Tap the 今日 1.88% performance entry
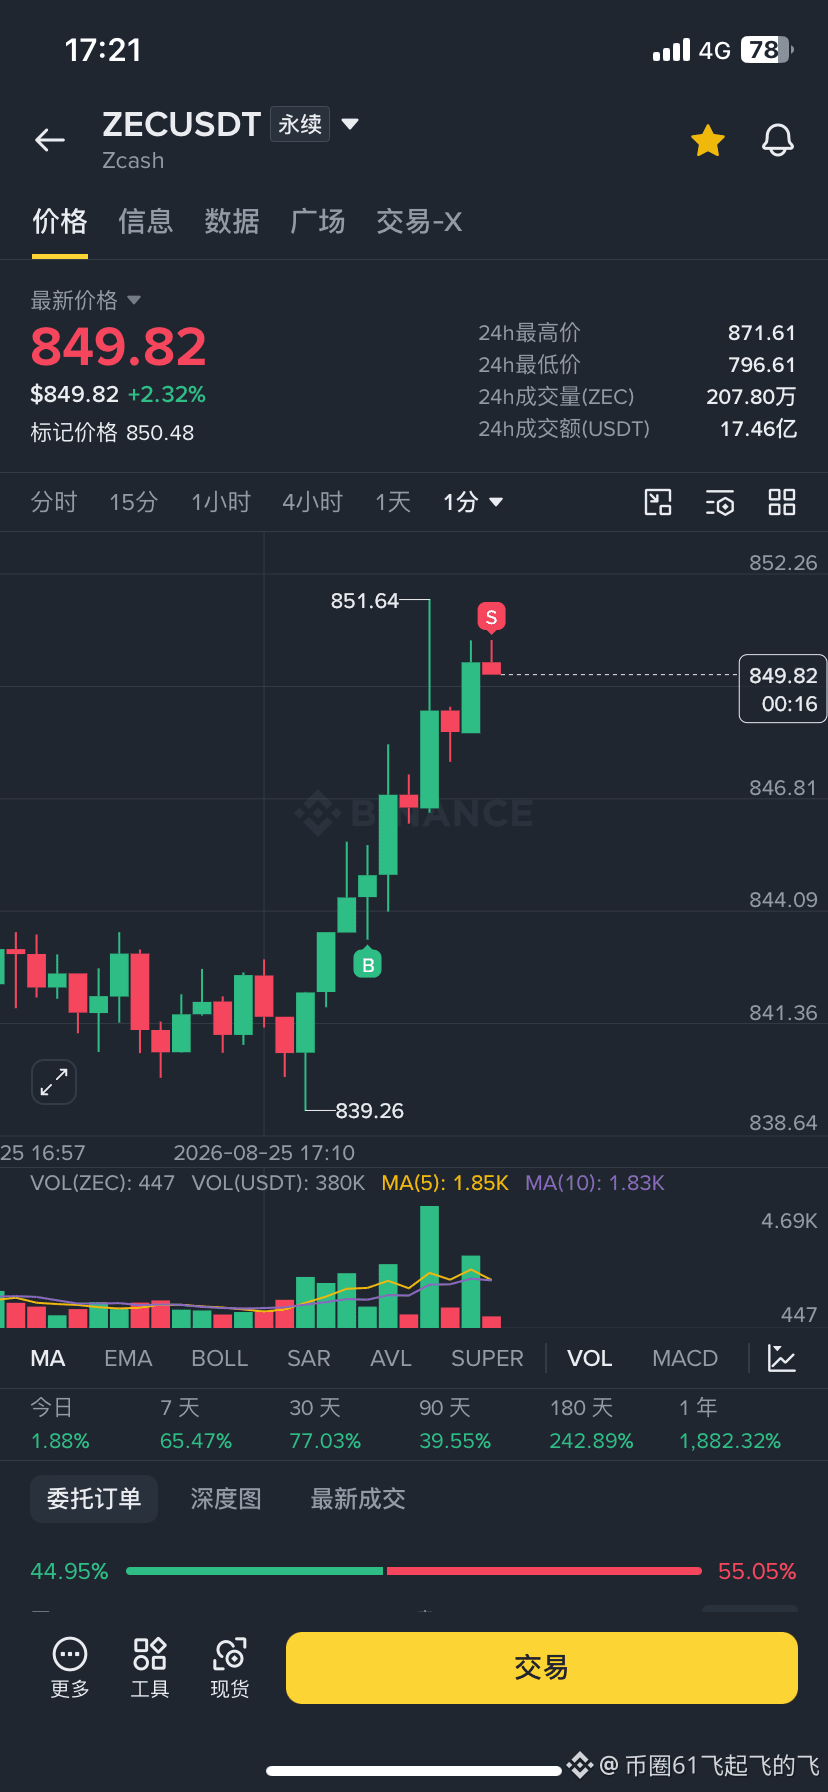This screenshot has width=828, height=1792. (60, 1424)
